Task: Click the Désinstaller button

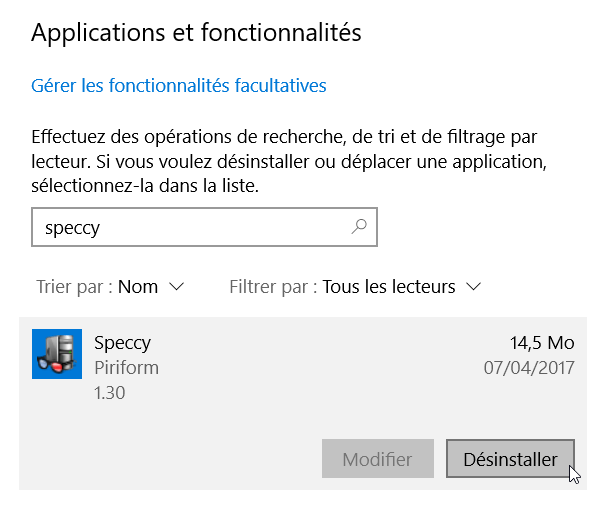Action: pos(510,459)
